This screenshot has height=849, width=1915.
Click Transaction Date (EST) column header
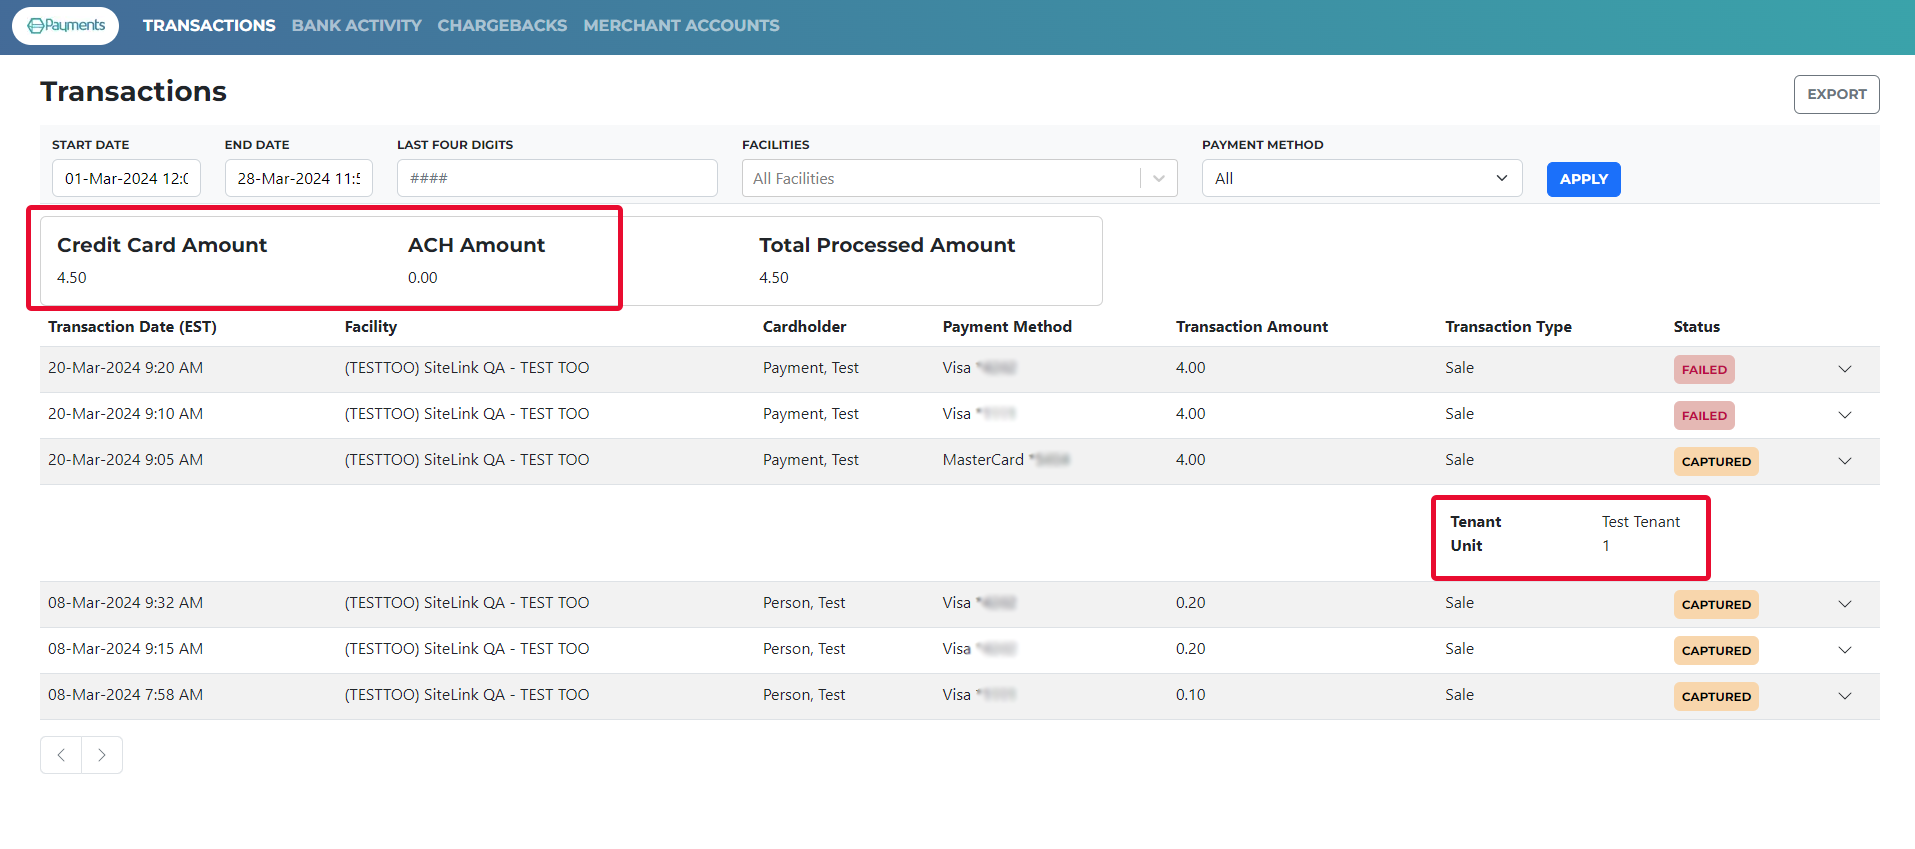[132, 327]
